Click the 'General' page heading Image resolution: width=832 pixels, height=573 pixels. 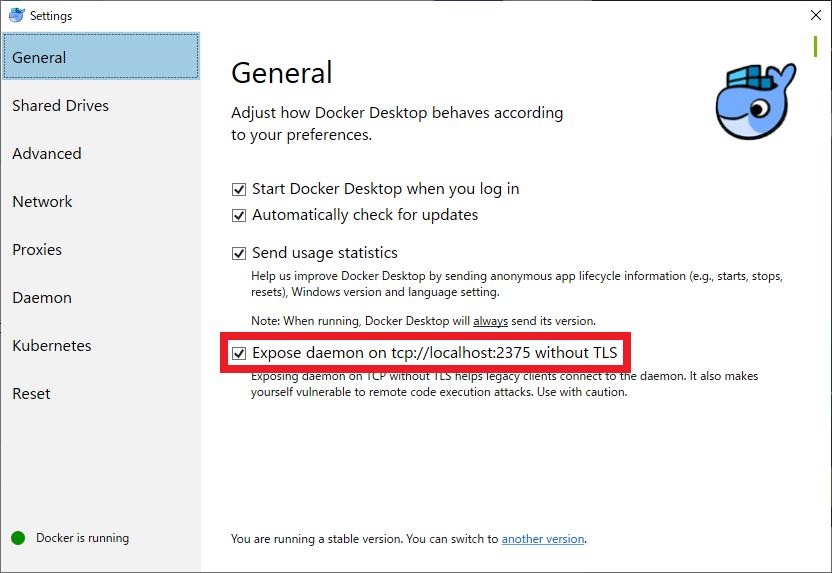(x=282, y=73)
